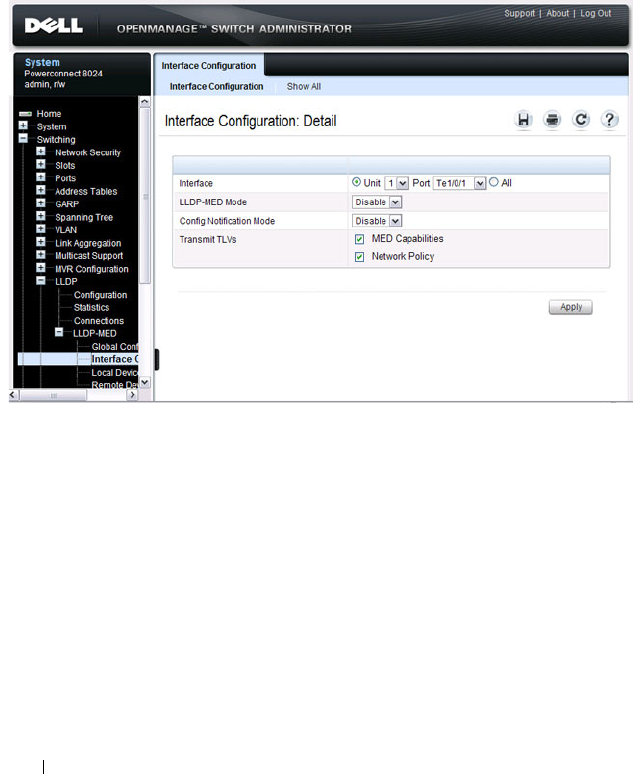Open the Unit number dropdown

point(396,183)
